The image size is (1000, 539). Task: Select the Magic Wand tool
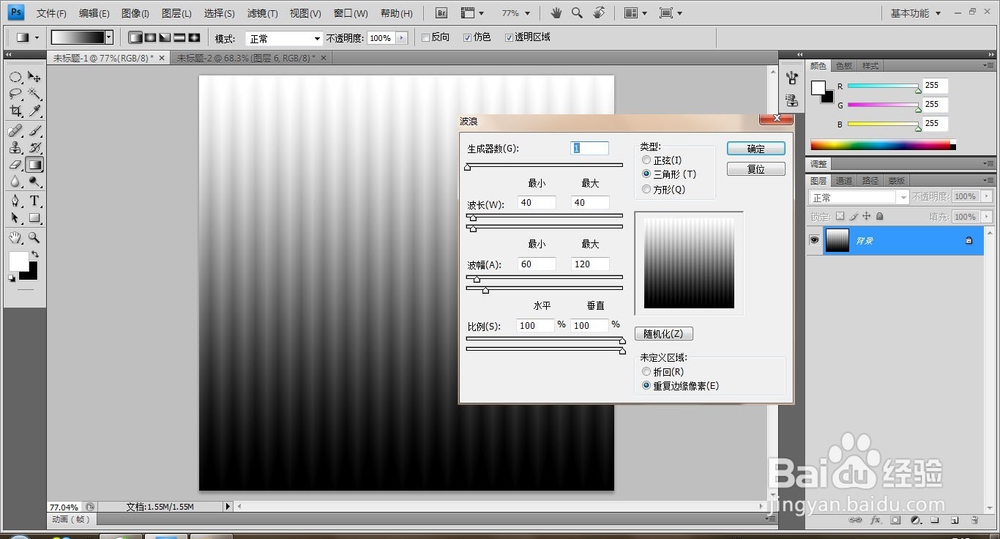click(x=34, y=94)
